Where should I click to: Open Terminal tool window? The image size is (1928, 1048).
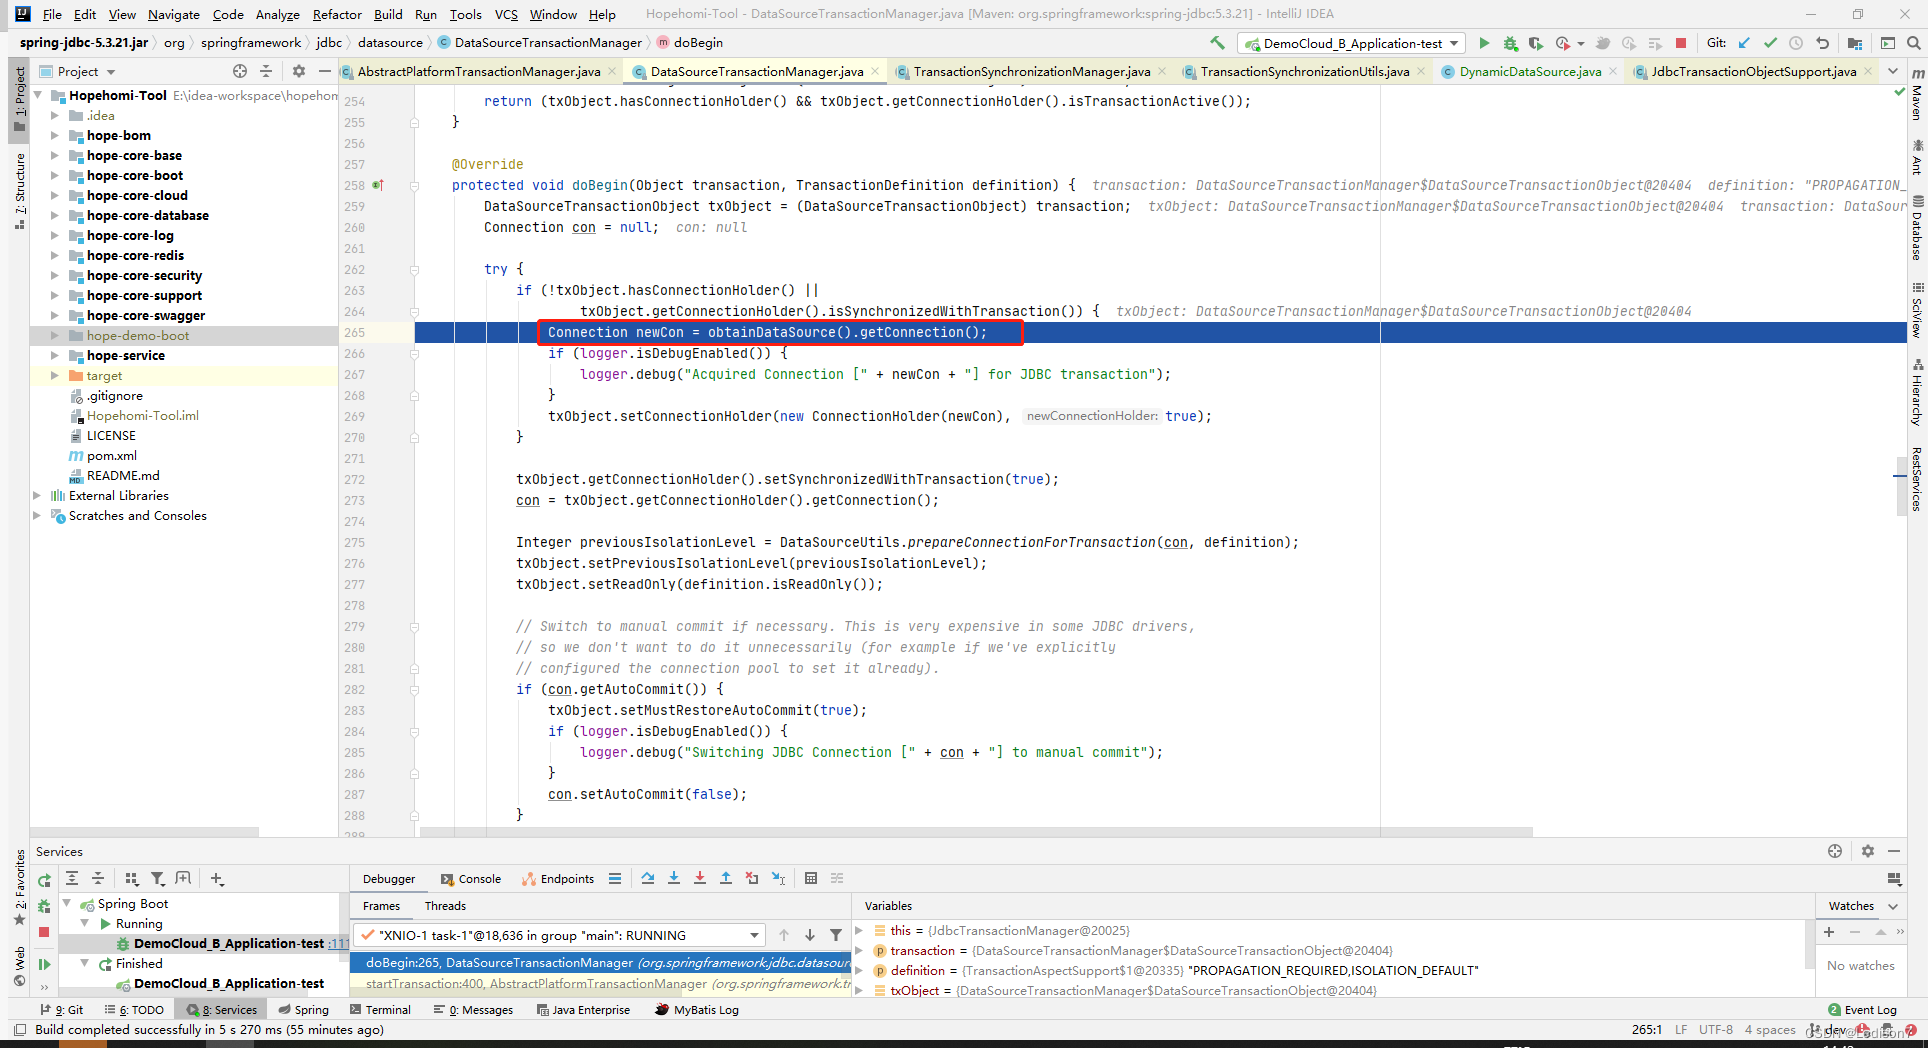[x=380, y=1010]
